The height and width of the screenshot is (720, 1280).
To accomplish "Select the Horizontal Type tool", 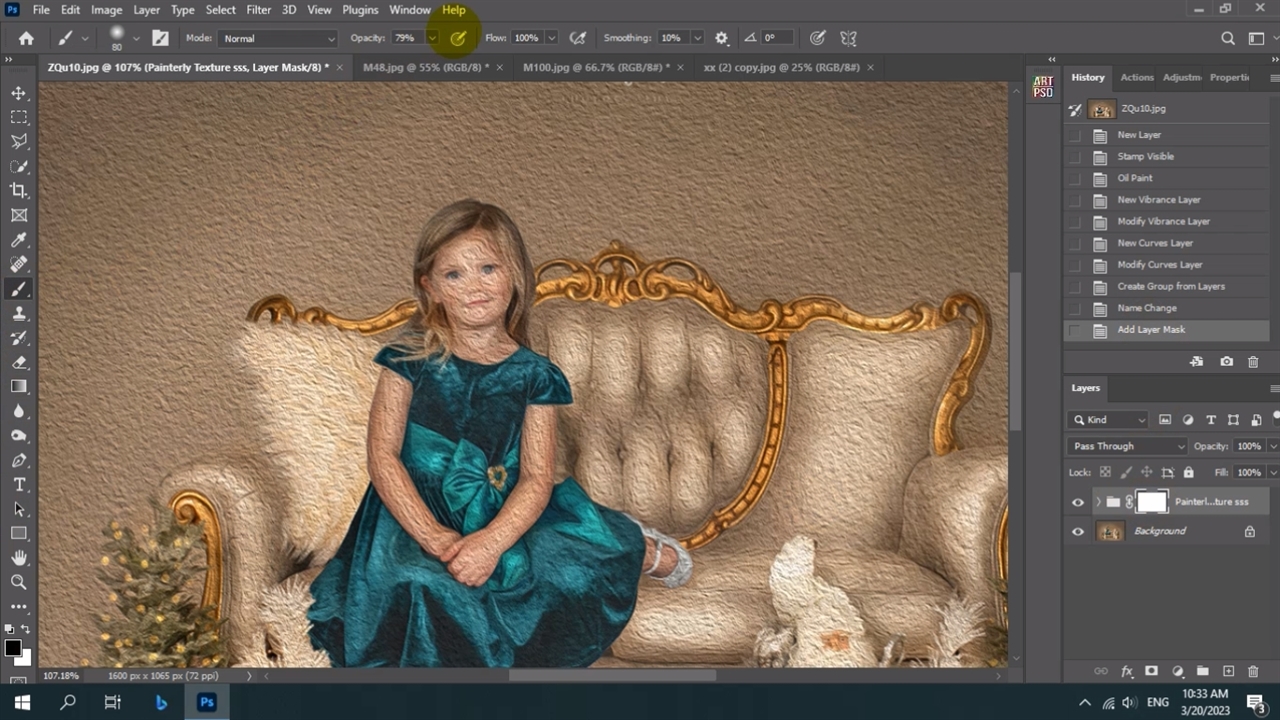I will (x=19, y=484).
